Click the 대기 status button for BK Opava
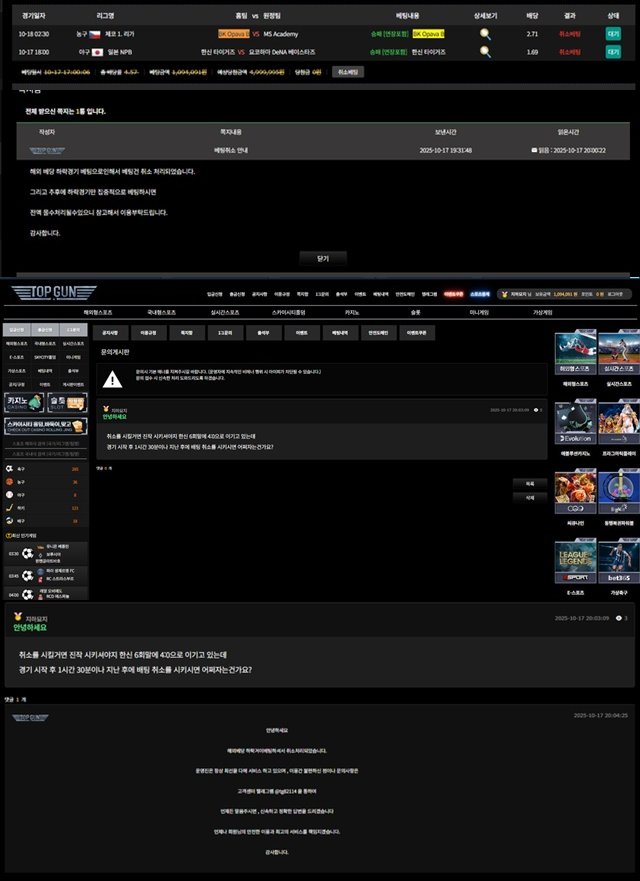Viewport: 640px width, 881px height. click(x=613, y=34)
